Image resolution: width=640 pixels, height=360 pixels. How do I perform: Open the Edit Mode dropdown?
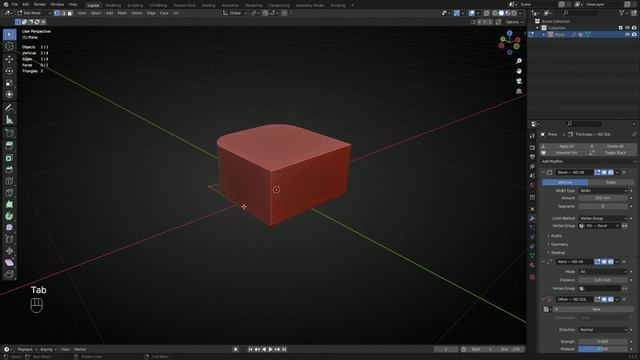[x=34, y=13]
